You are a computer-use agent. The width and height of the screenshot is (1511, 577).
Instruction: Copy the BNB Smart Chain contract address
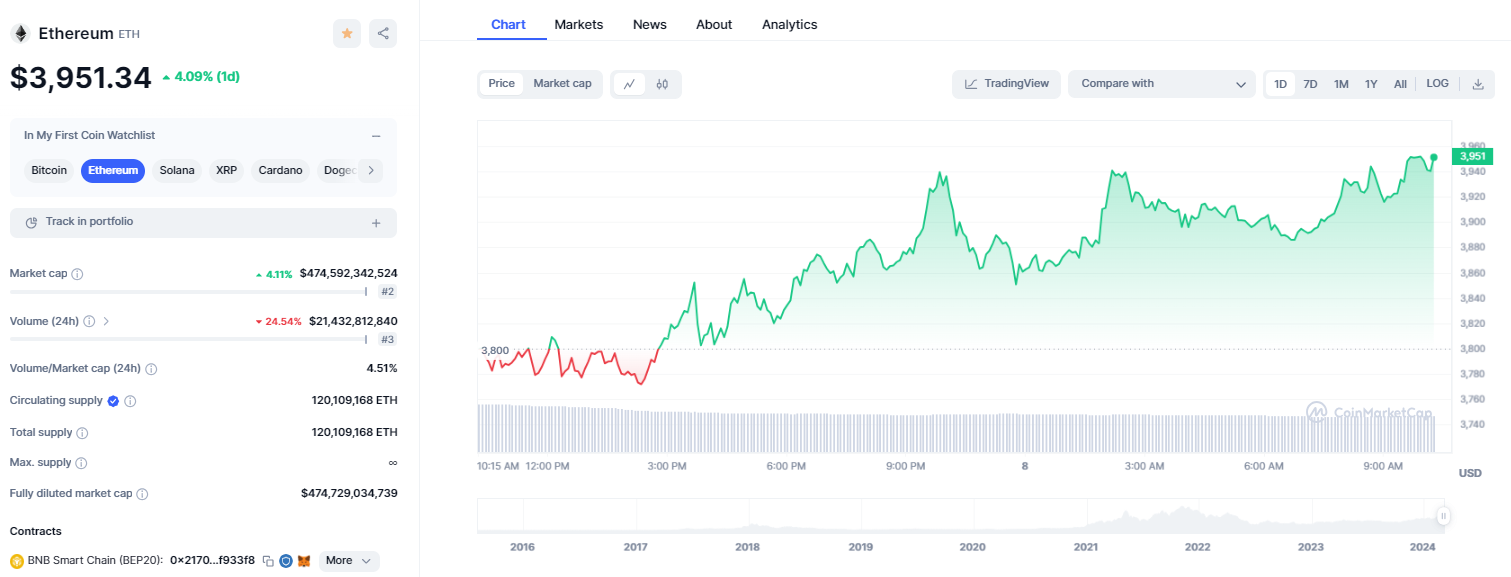(x=268, y=561)
